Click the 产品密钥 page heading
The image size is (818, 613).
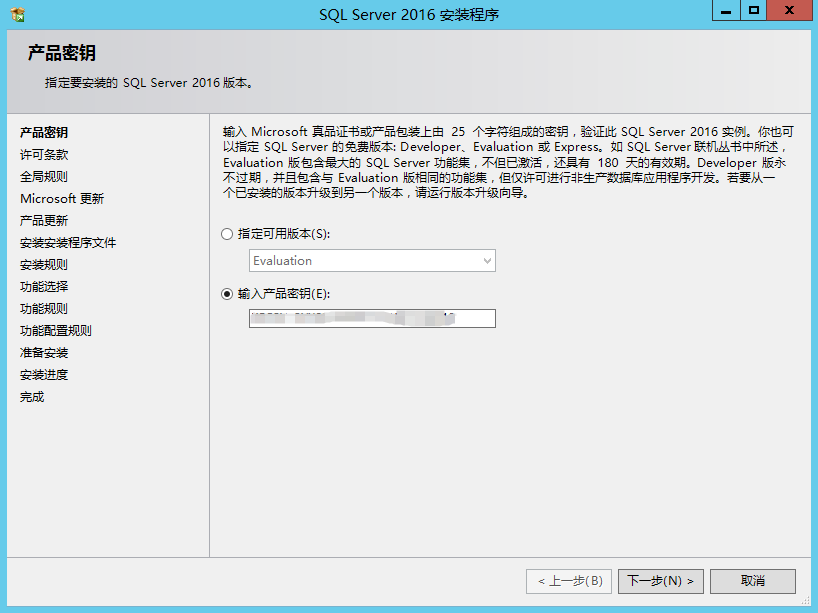coord(62,53)
